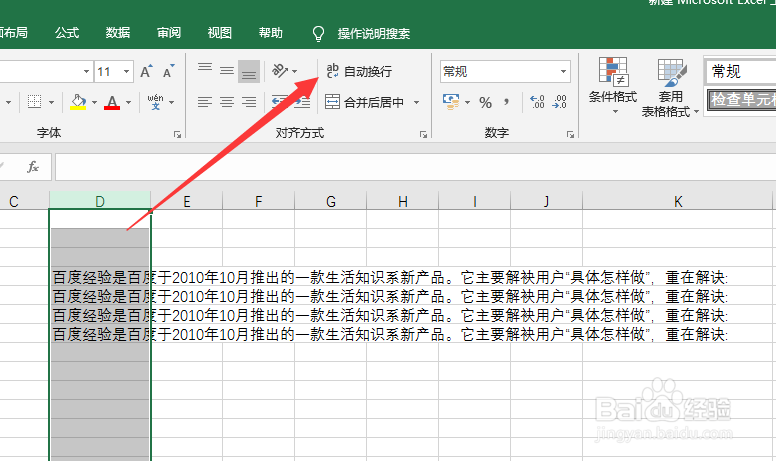Expand the border style dropdown arrow
The image size is (776, 461).
click(51, 102)
